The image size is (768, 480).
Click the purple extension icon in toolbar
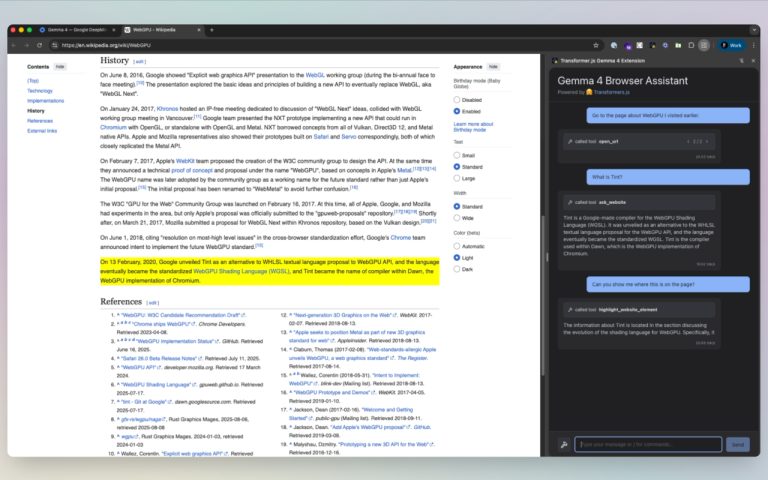click(627, 46)
